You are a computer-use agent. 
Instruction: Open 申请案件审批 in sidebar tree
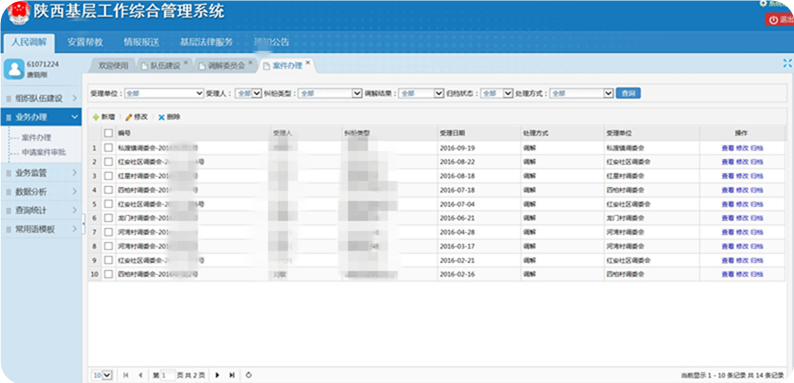coord(44,152)
